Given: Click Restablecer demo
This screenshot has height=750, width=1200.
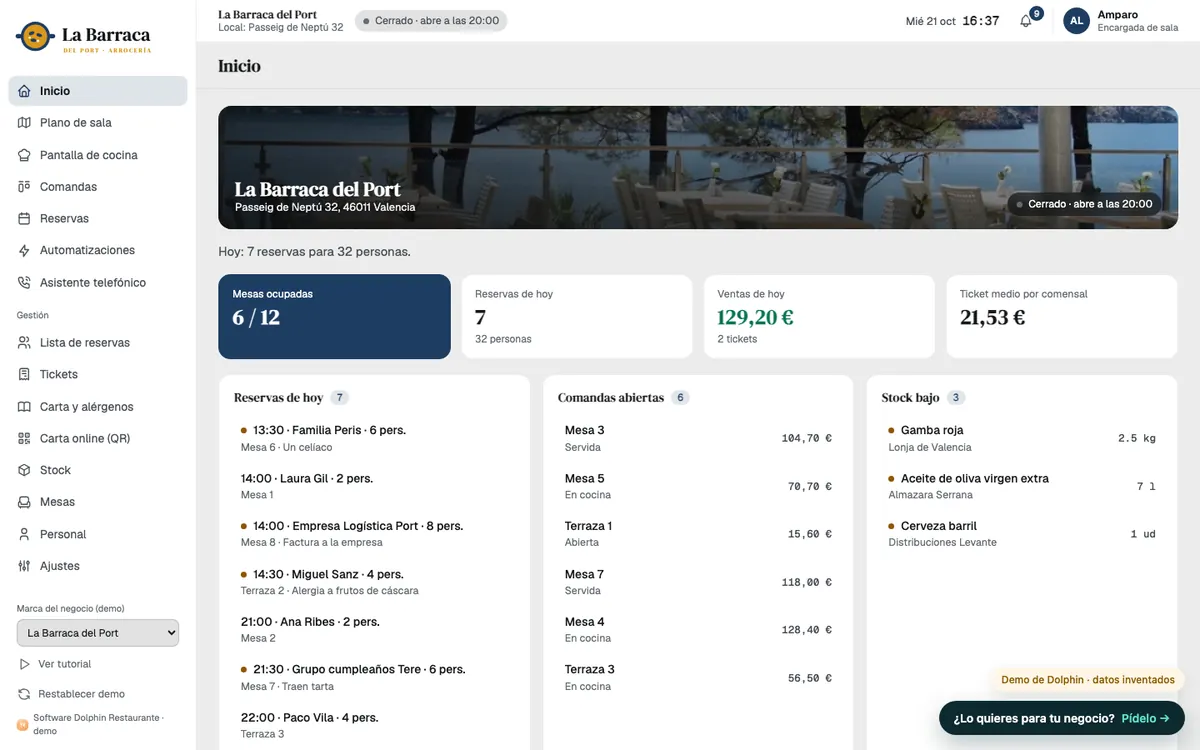Looking at the screenshot, I should [x=81, y=694].
